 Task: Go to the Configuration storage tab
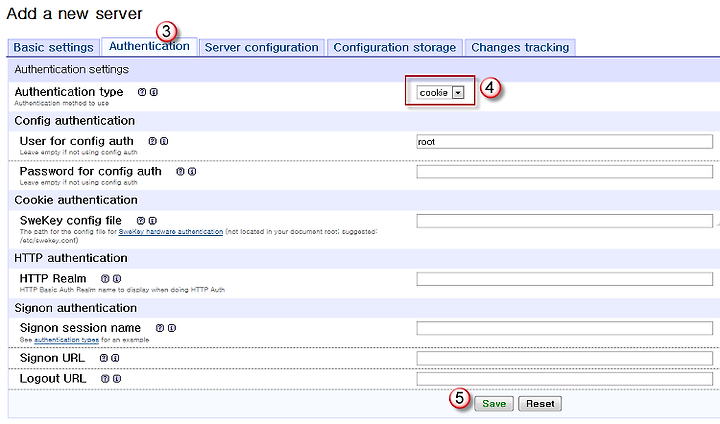[395, 47]
